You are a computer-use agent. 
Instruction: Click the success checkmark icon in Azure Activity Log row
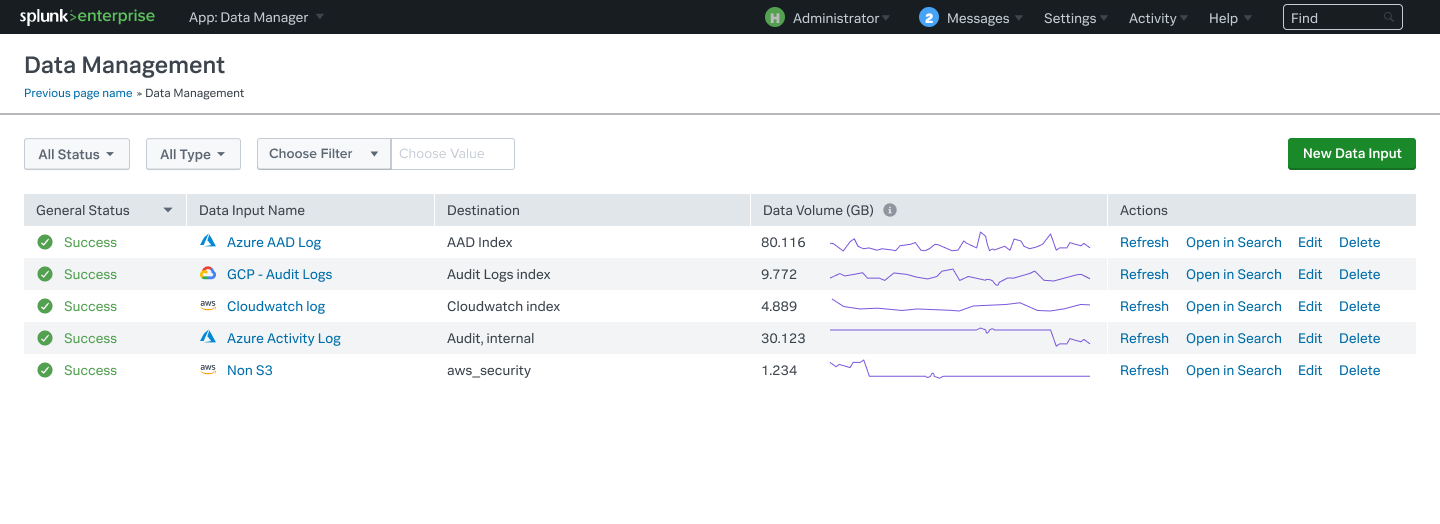click(45, 338)
